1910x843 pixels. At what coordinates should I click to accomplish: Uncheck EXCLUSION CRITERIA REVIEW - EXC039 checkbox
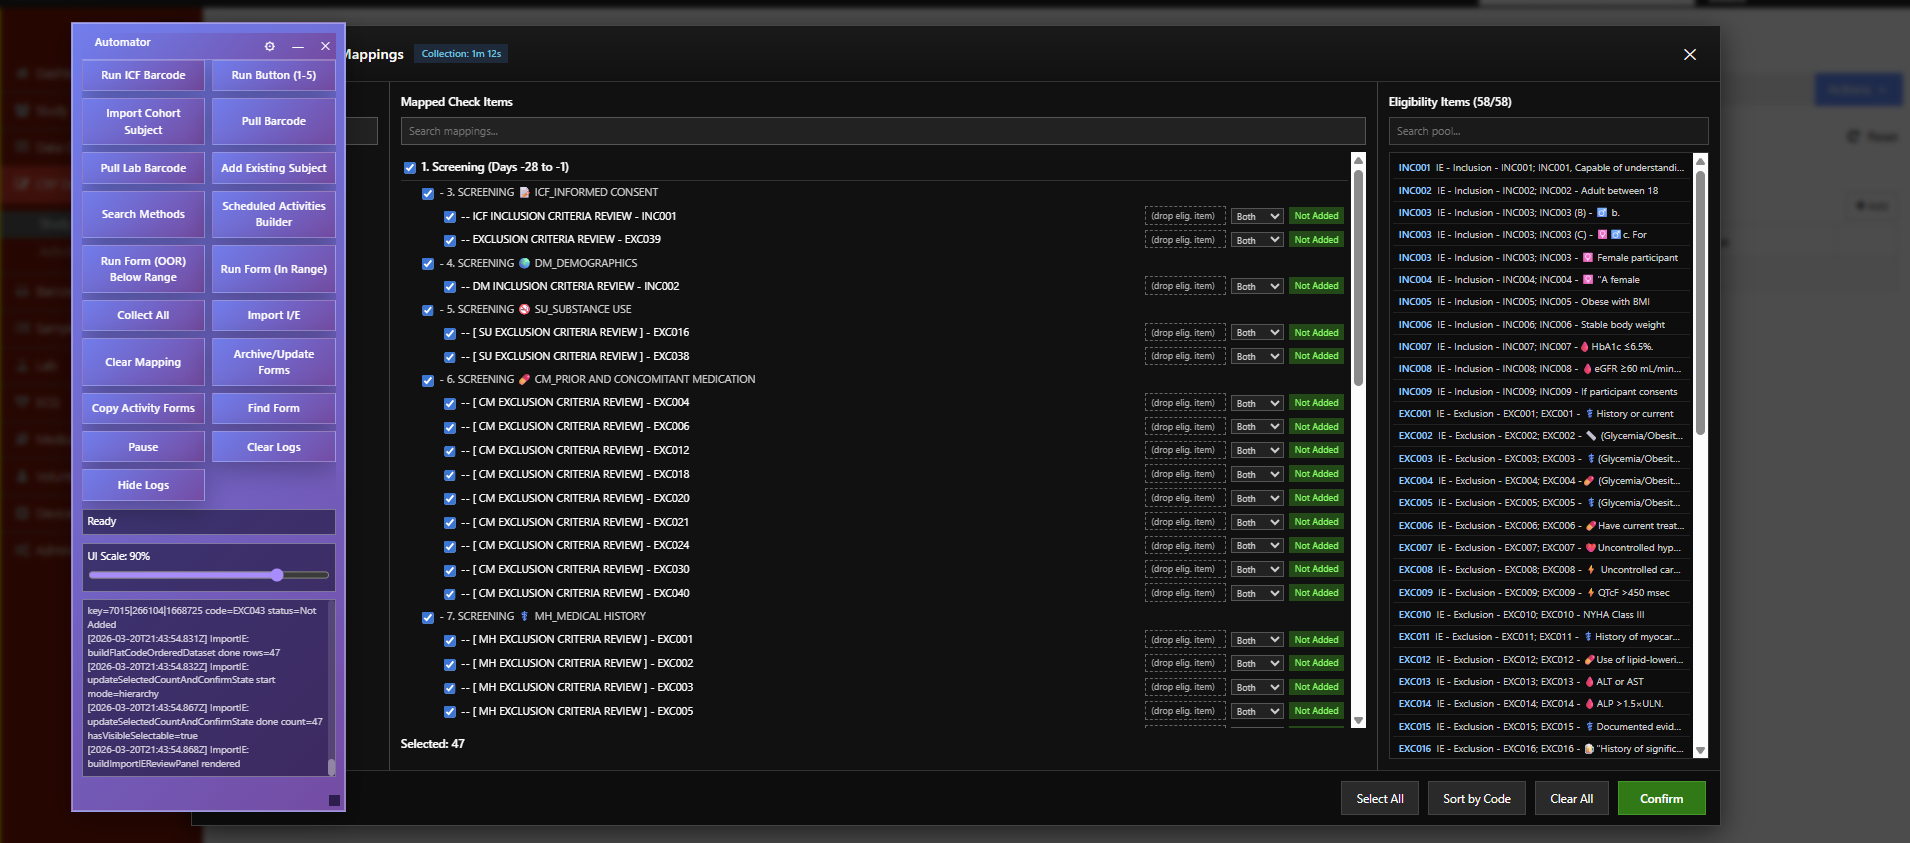(x=450, y=240)
